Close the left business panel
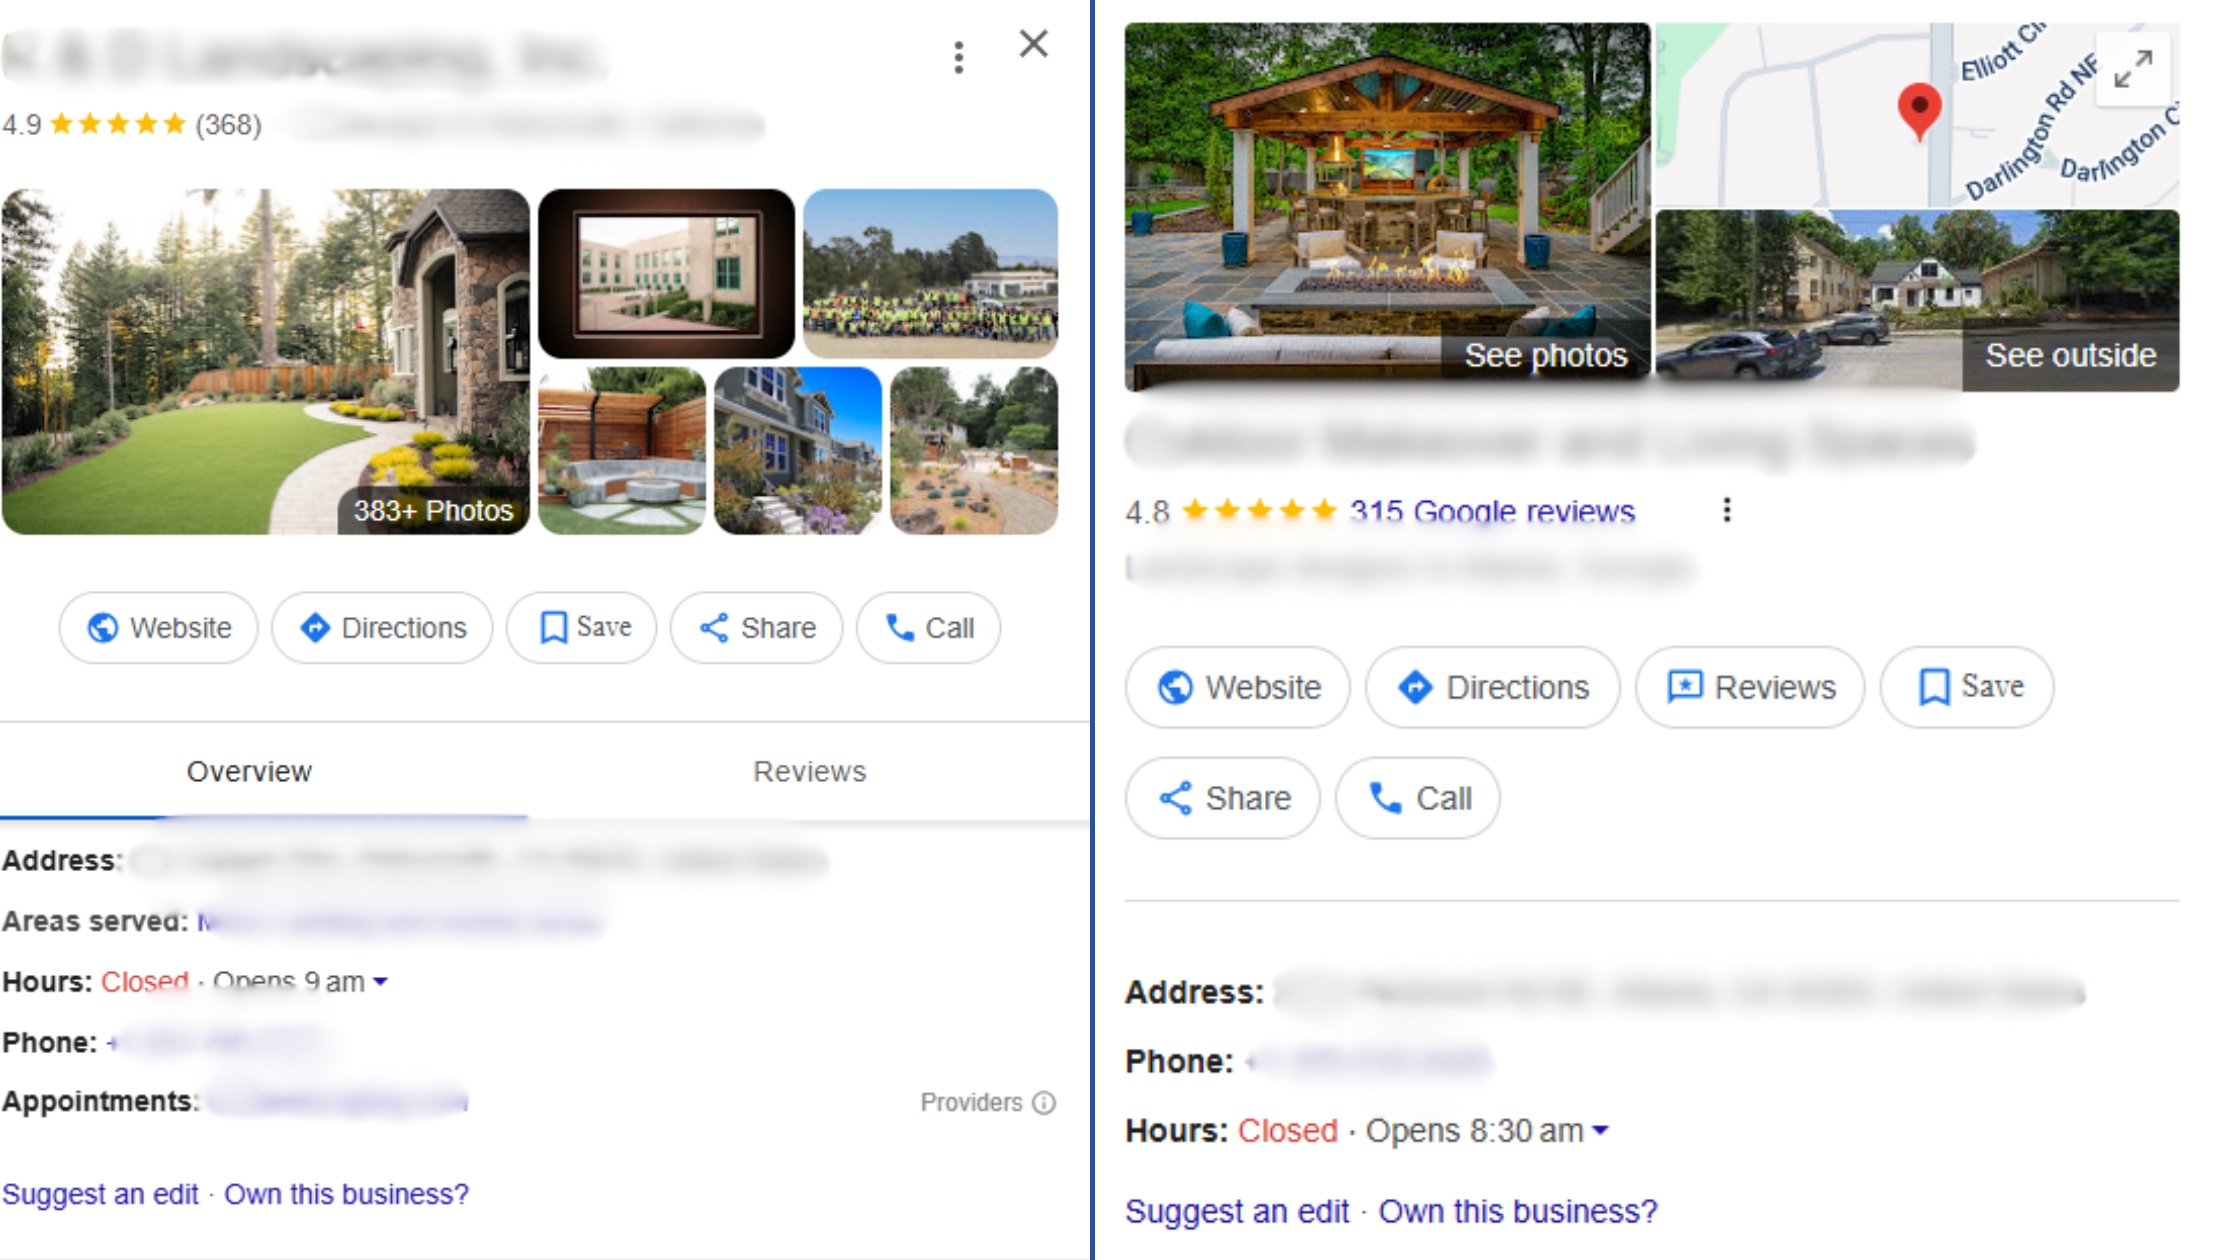This screenshot has height=1260, width=2240. click(x=1033, y=44)
